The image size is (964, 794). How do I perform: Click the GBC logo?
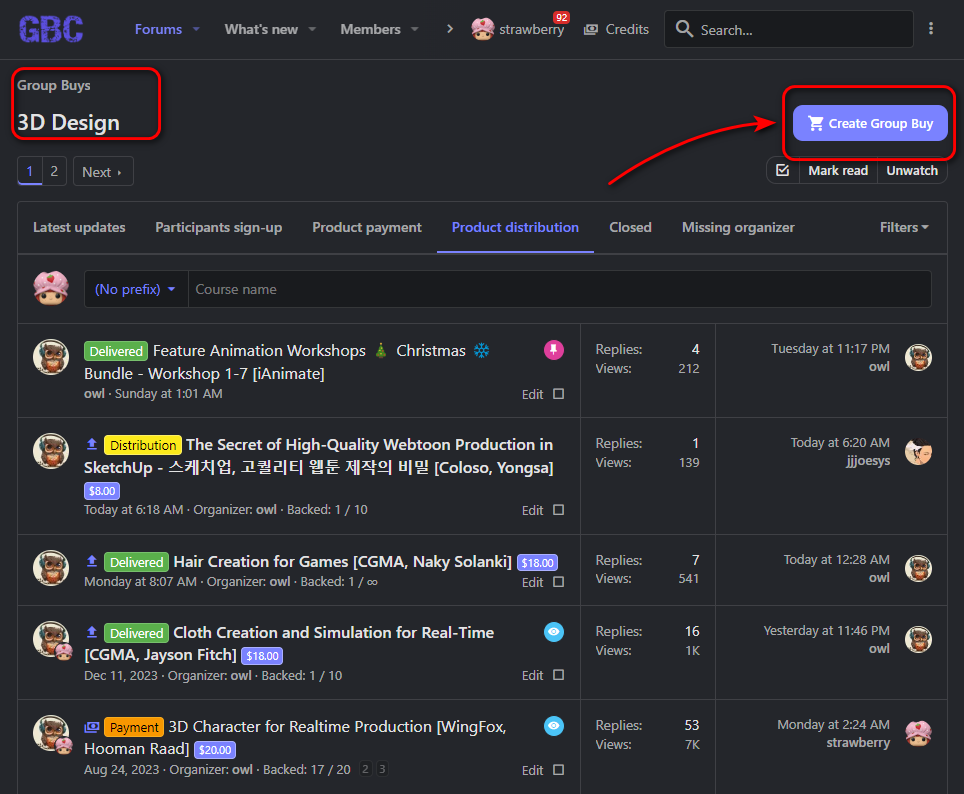tap(51, 29)
